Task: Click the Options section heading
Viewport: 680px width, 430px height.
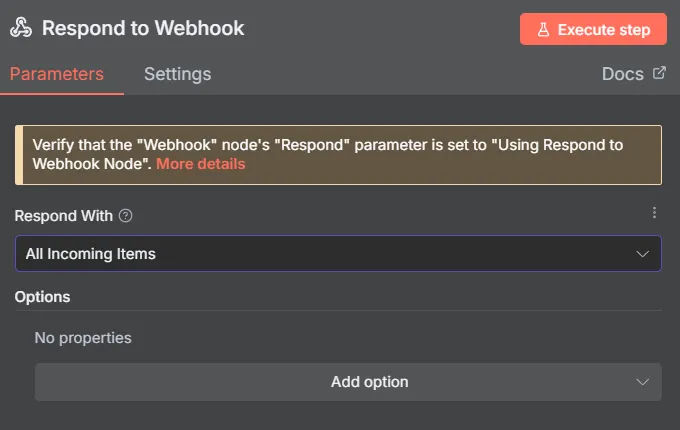Action: click(x=43, y=297)
